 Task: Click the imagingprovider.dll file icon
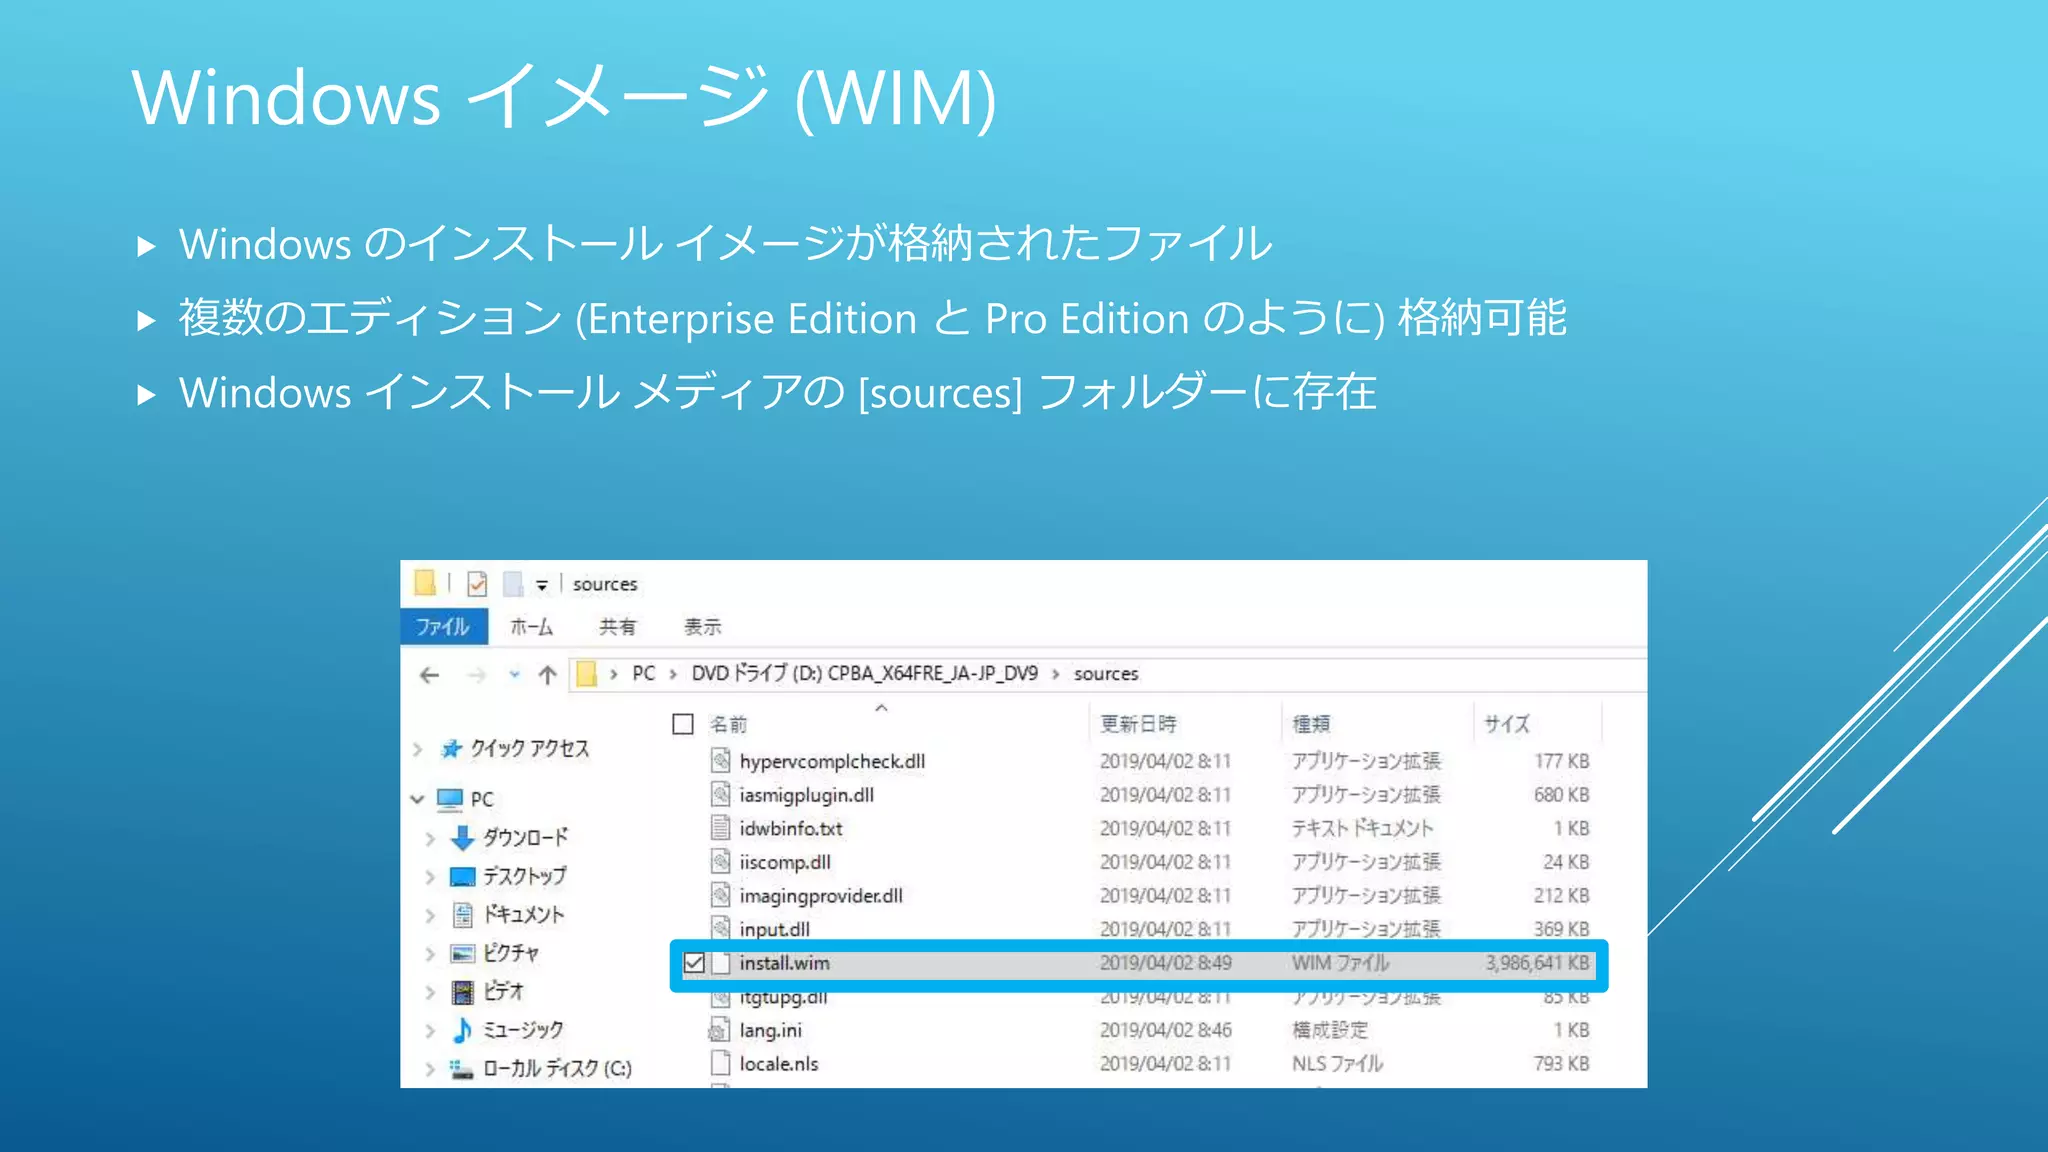721,896
